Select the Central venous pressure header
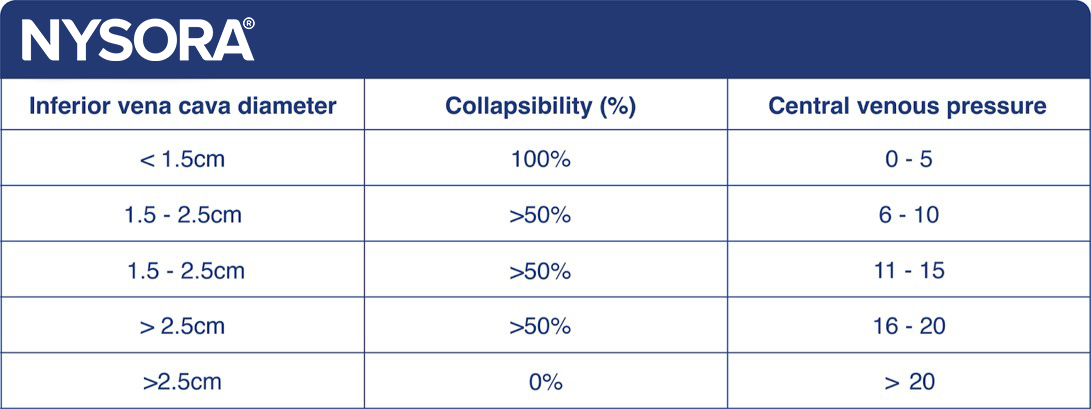Image resolution: width=1091 pixels, height=409 pixels. [907, 106]
